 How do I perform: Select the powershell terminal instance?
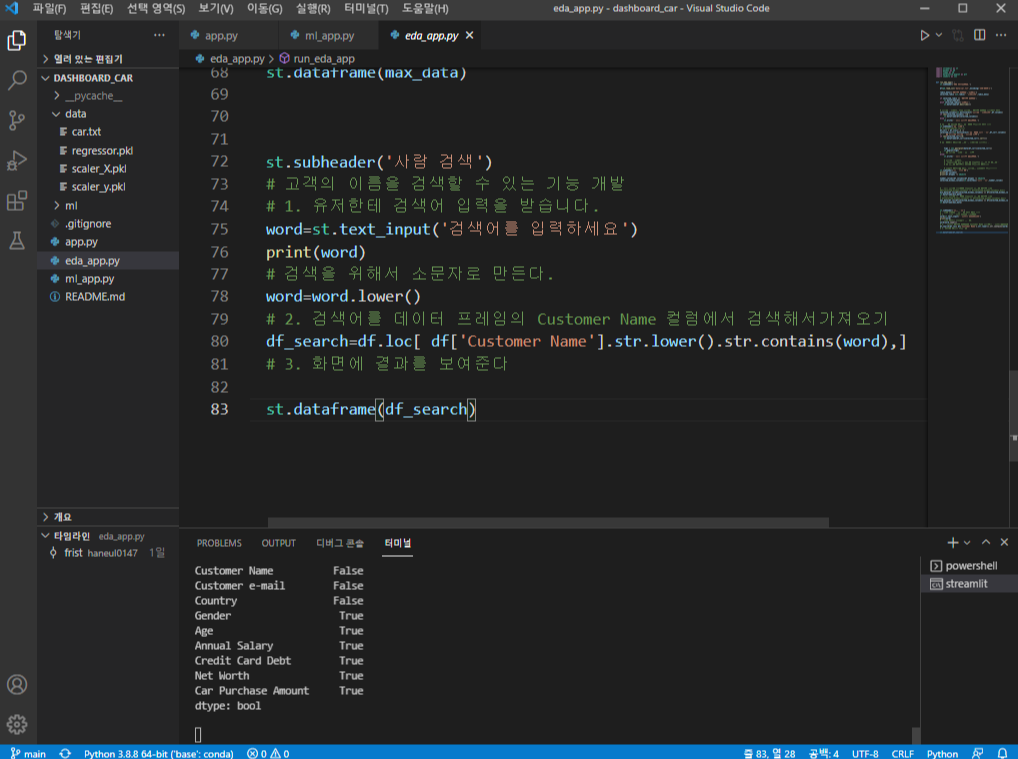(969, 566)
